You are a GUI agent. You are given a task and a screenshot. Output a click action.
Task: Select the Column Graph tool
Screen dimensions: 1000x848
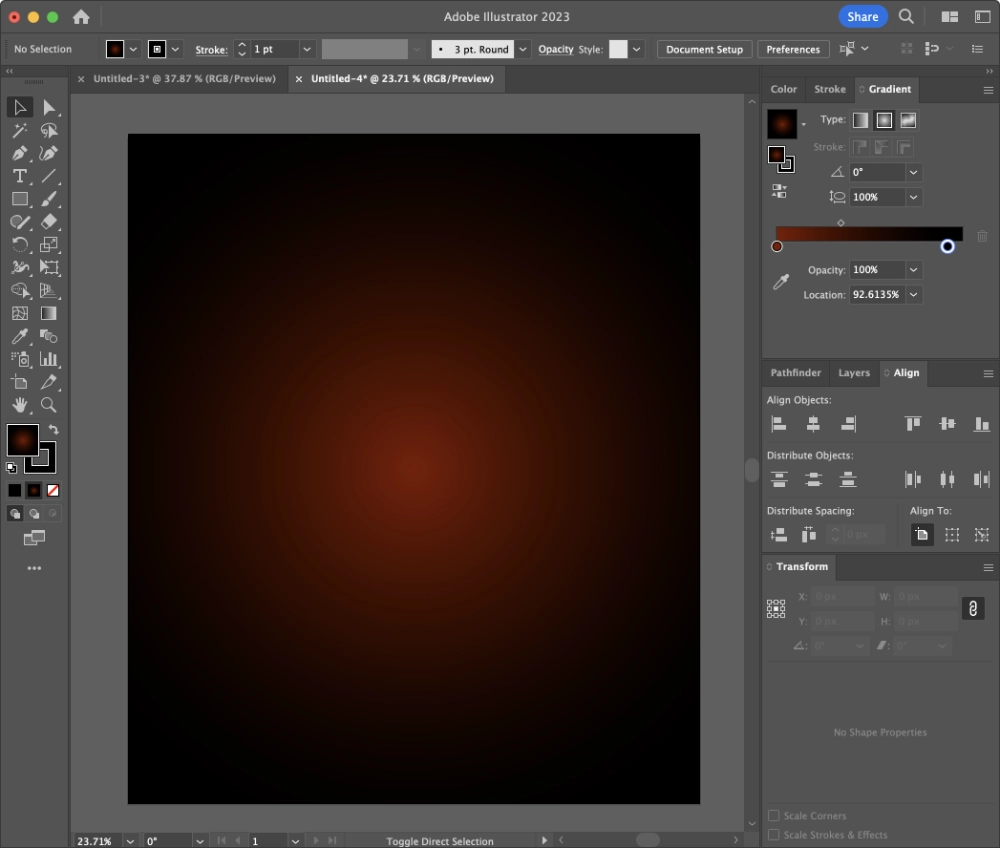(48, 360)
